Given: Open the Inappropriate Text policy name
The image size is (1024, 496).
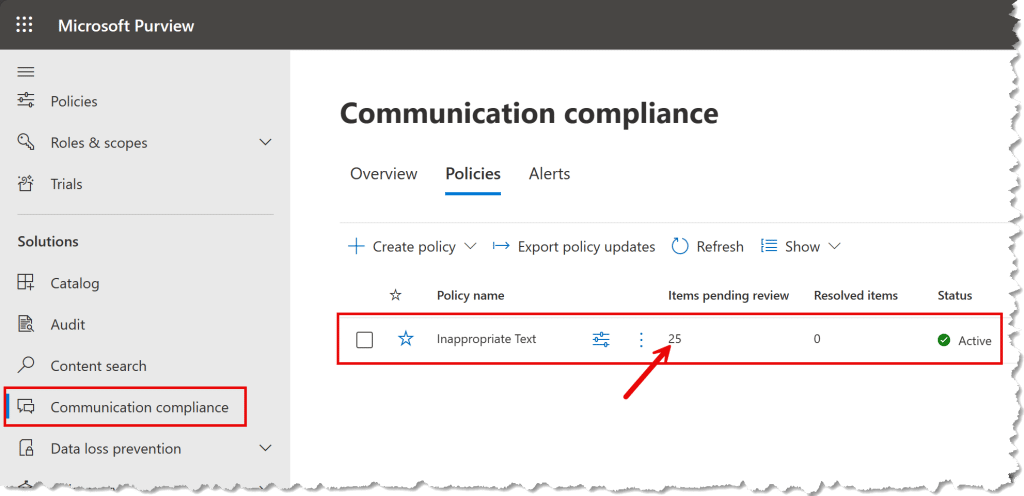Looking at the screenshot, I should coord(487,339).
